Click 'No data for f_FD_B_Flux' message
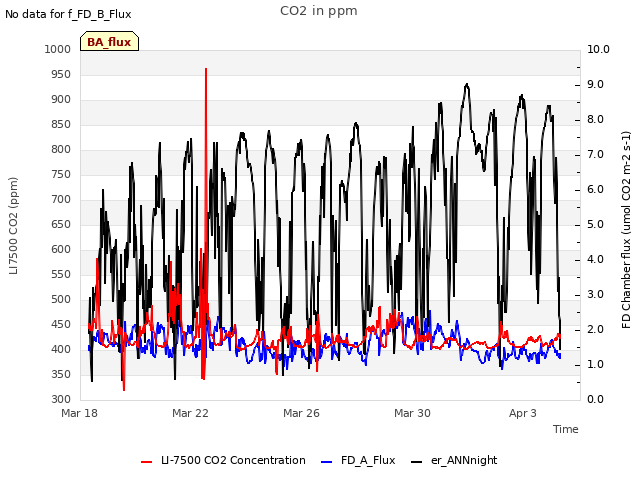 click(68, 14)
